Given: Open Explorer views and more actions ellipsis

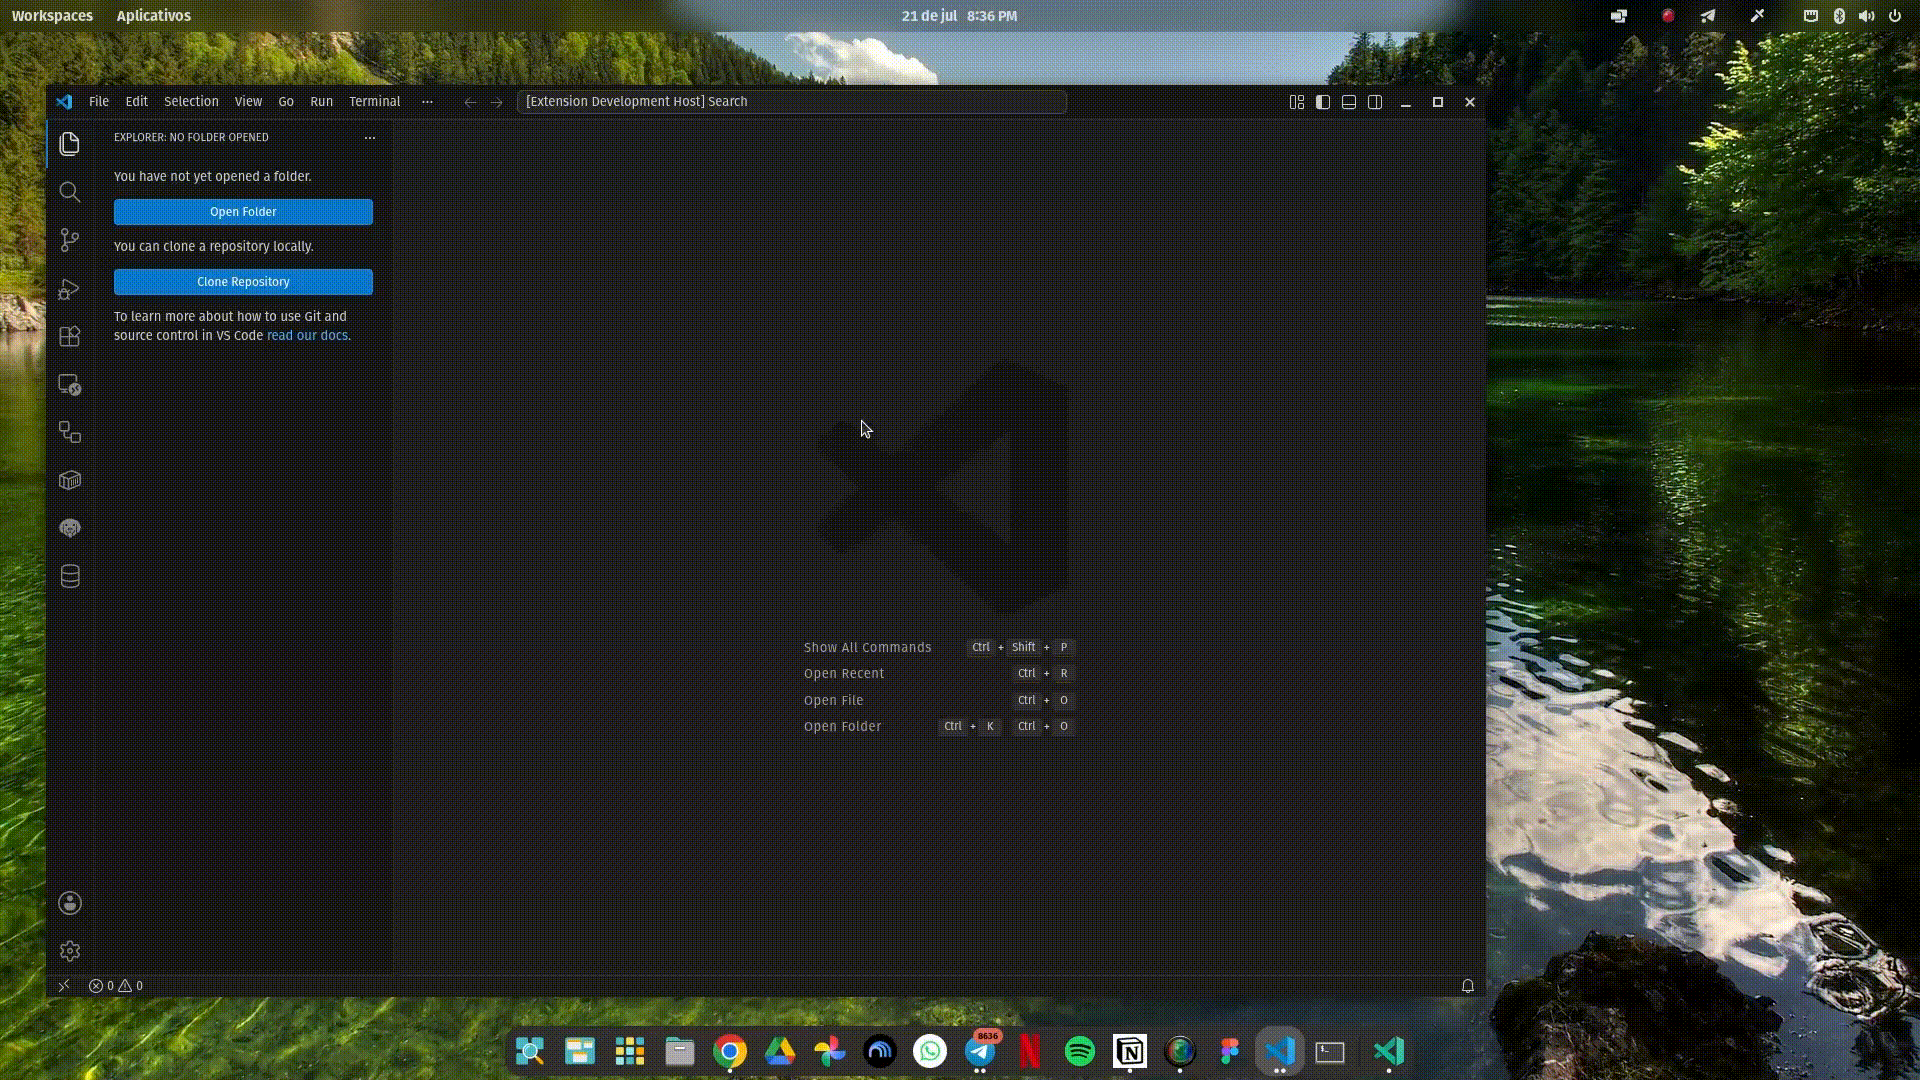Looking at the screenshot, I should (x=370, y=138).
